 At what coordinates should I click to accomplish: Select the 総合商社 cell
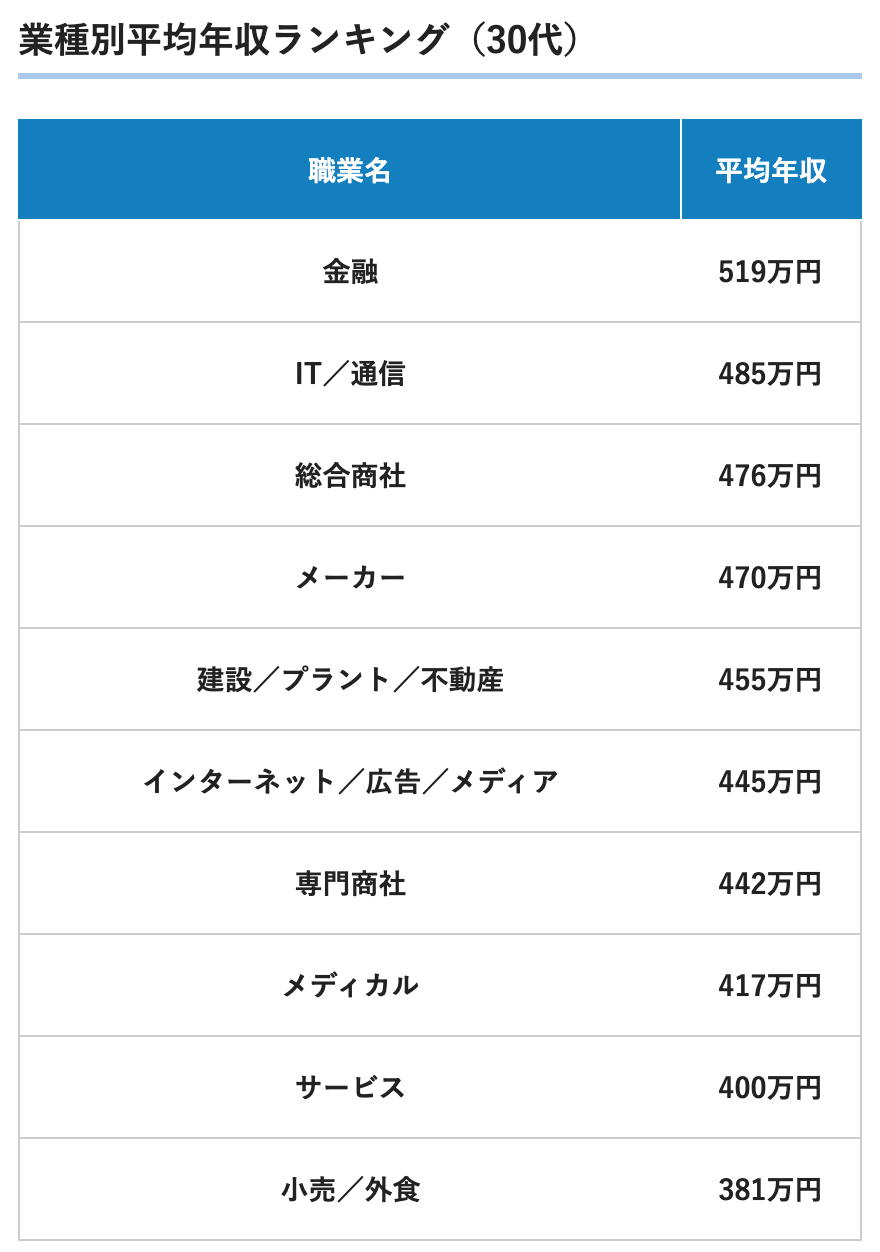point(349,476)
